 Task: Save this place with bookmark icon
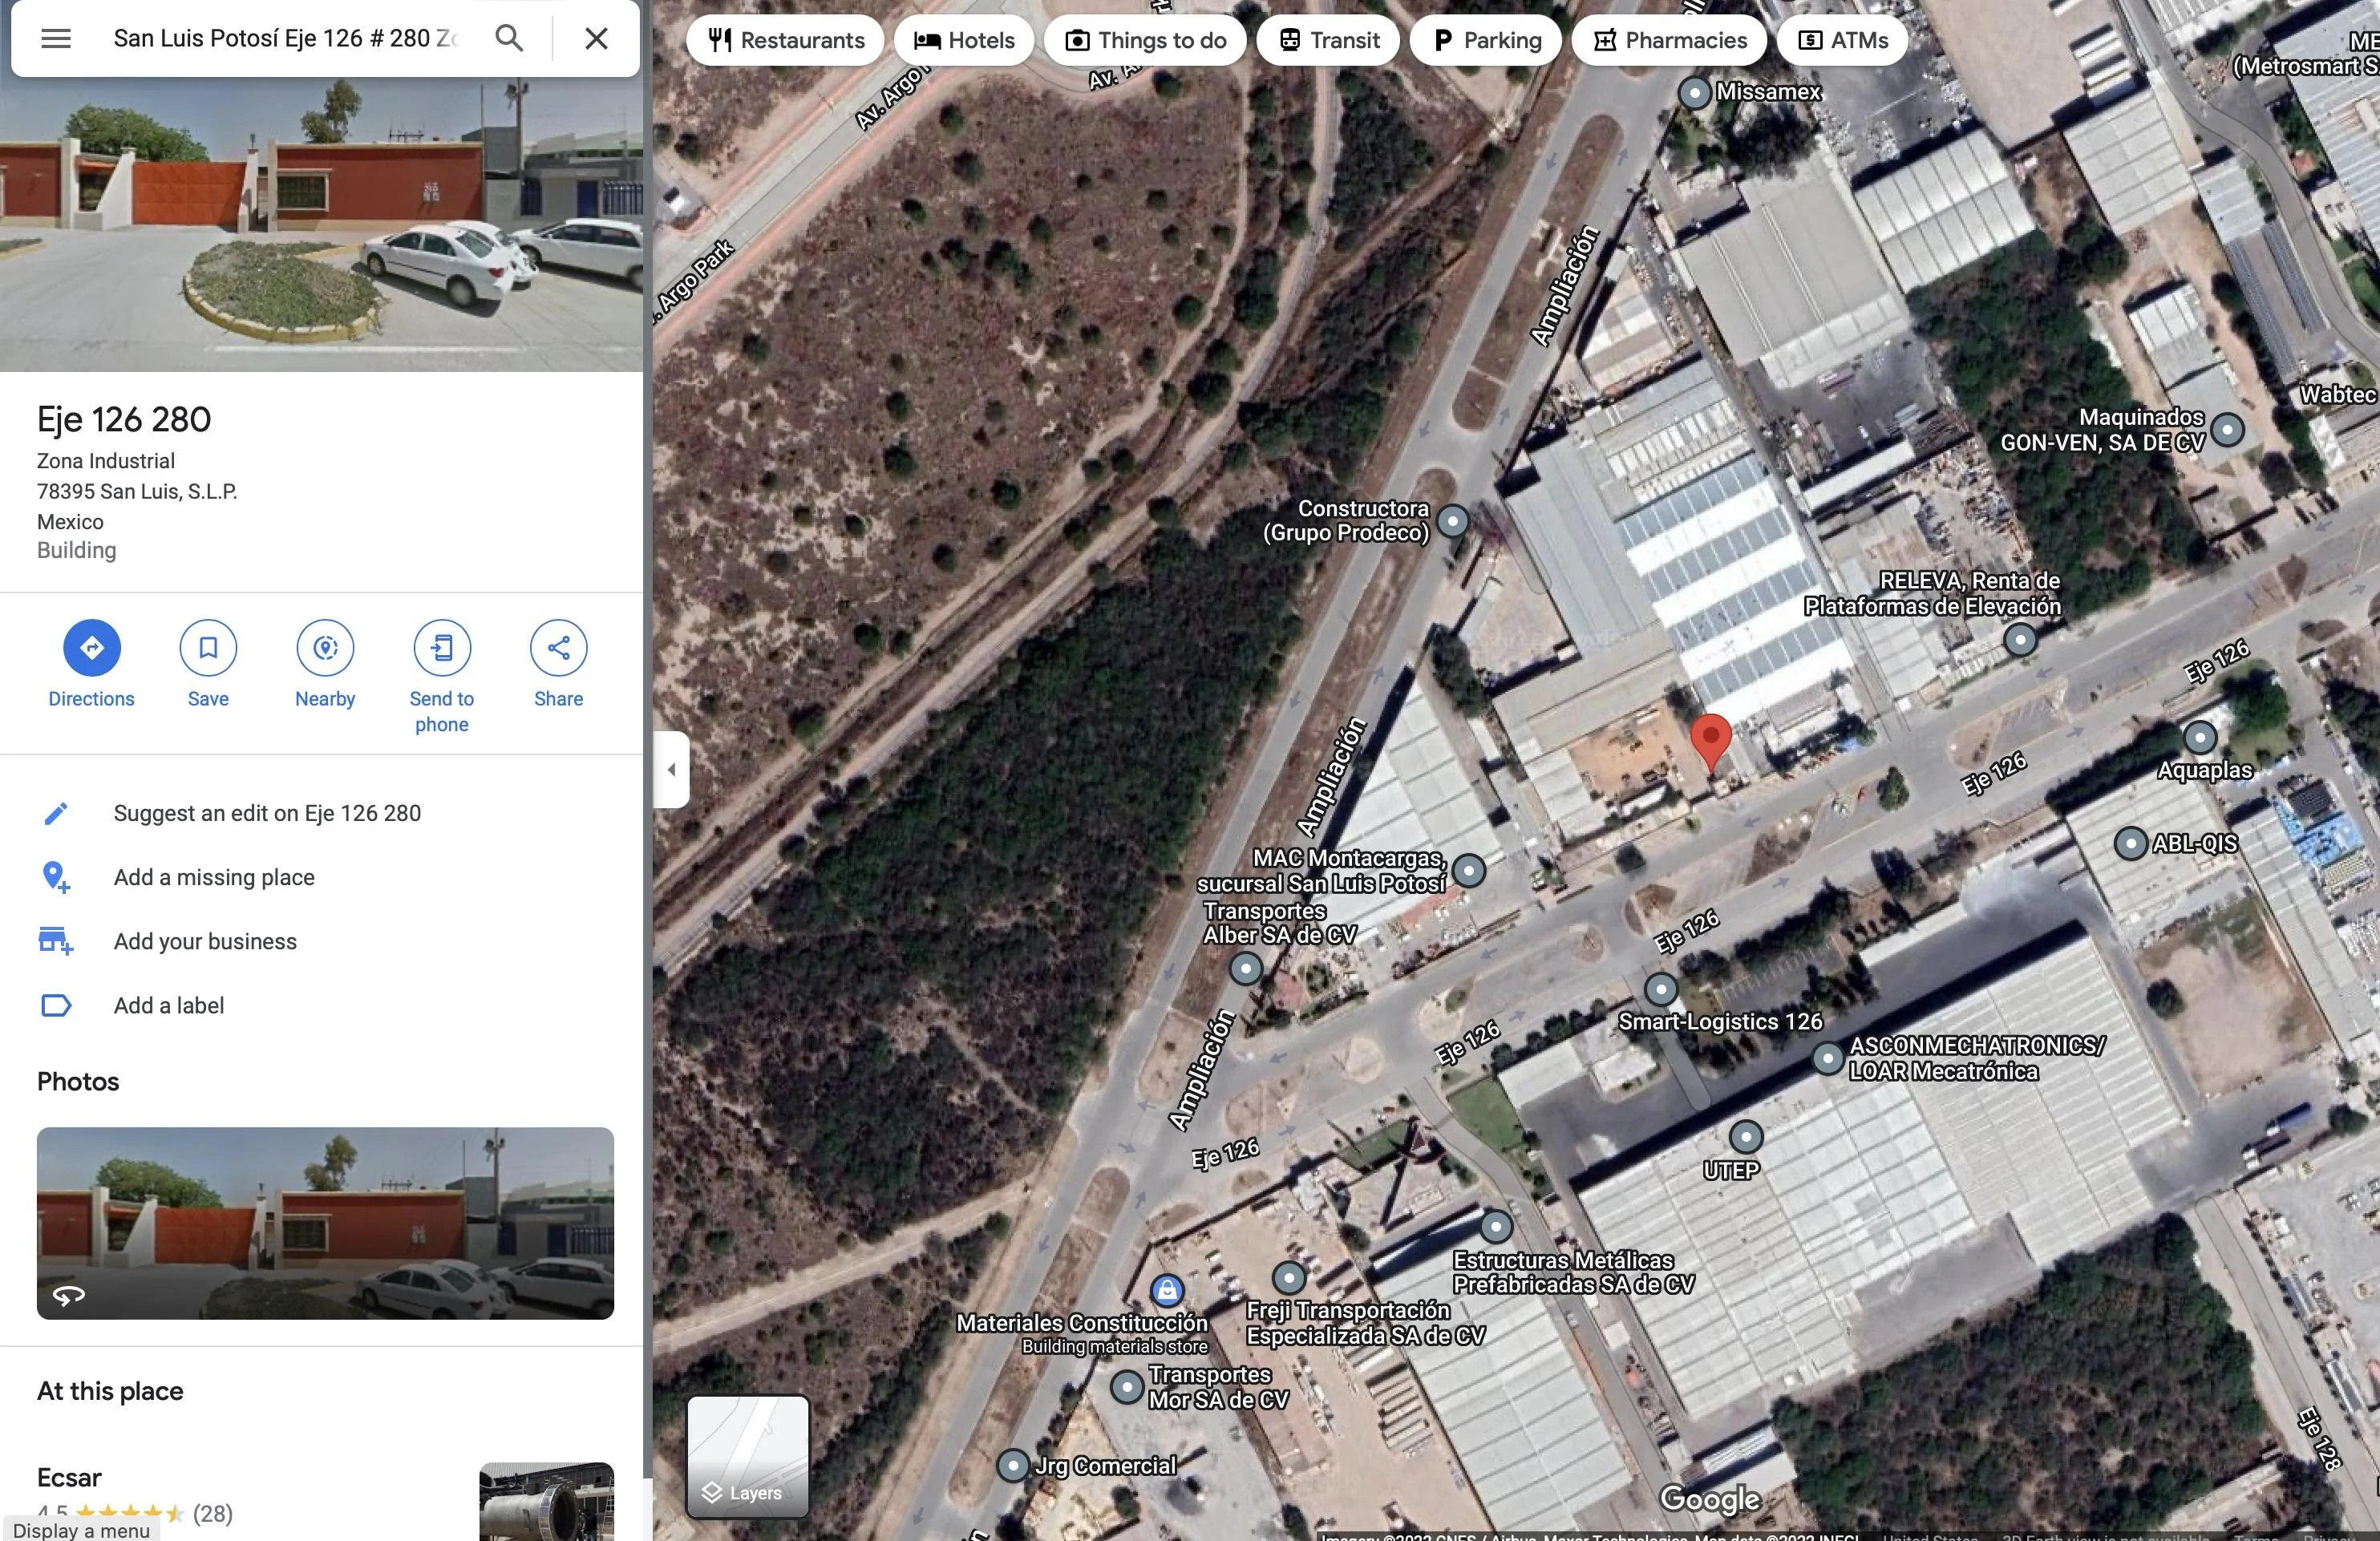(x=208, y=648)
